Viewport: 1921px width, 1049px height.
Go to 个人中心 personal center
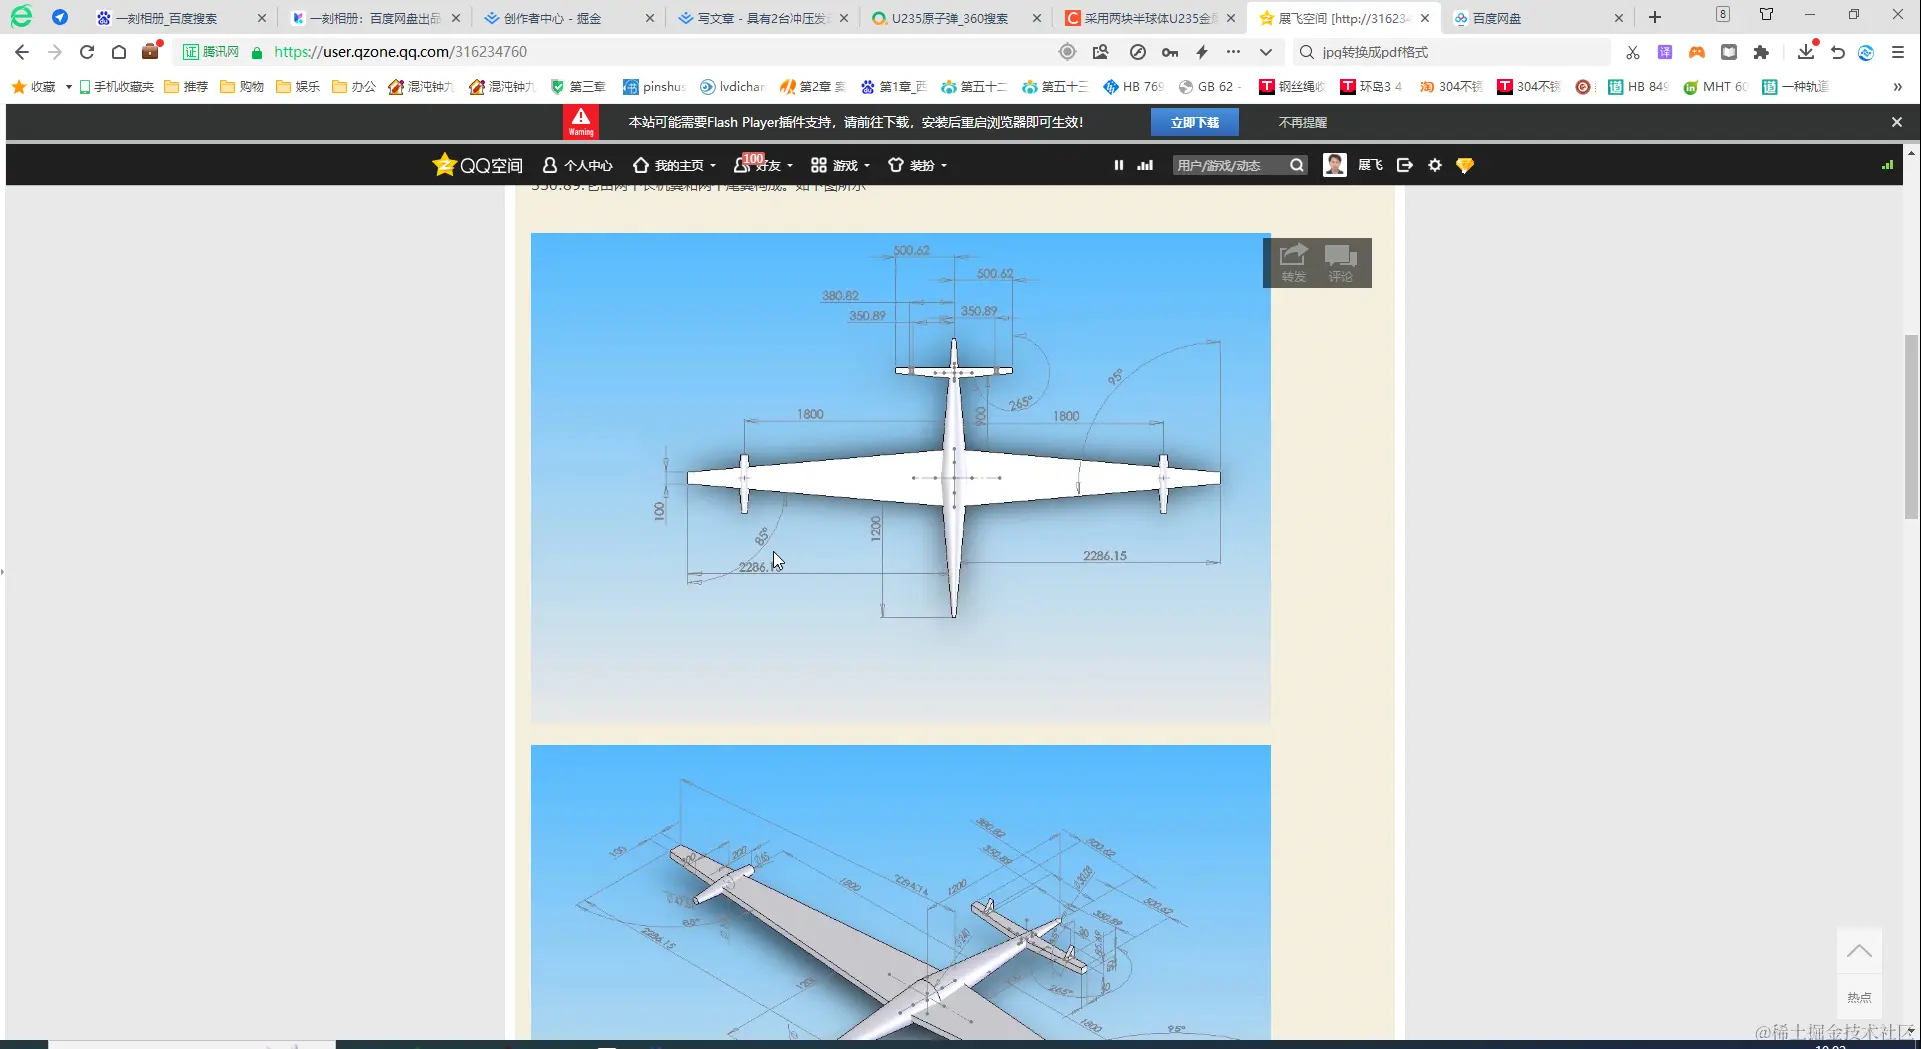[577, 164]
